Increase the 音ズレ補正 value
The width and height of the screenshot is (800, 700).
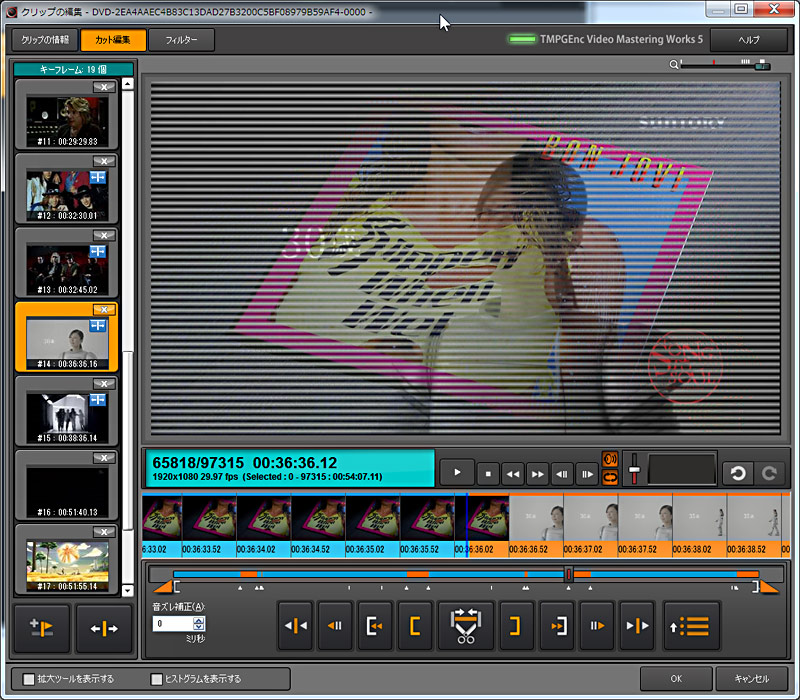click(x=199, y=620)
